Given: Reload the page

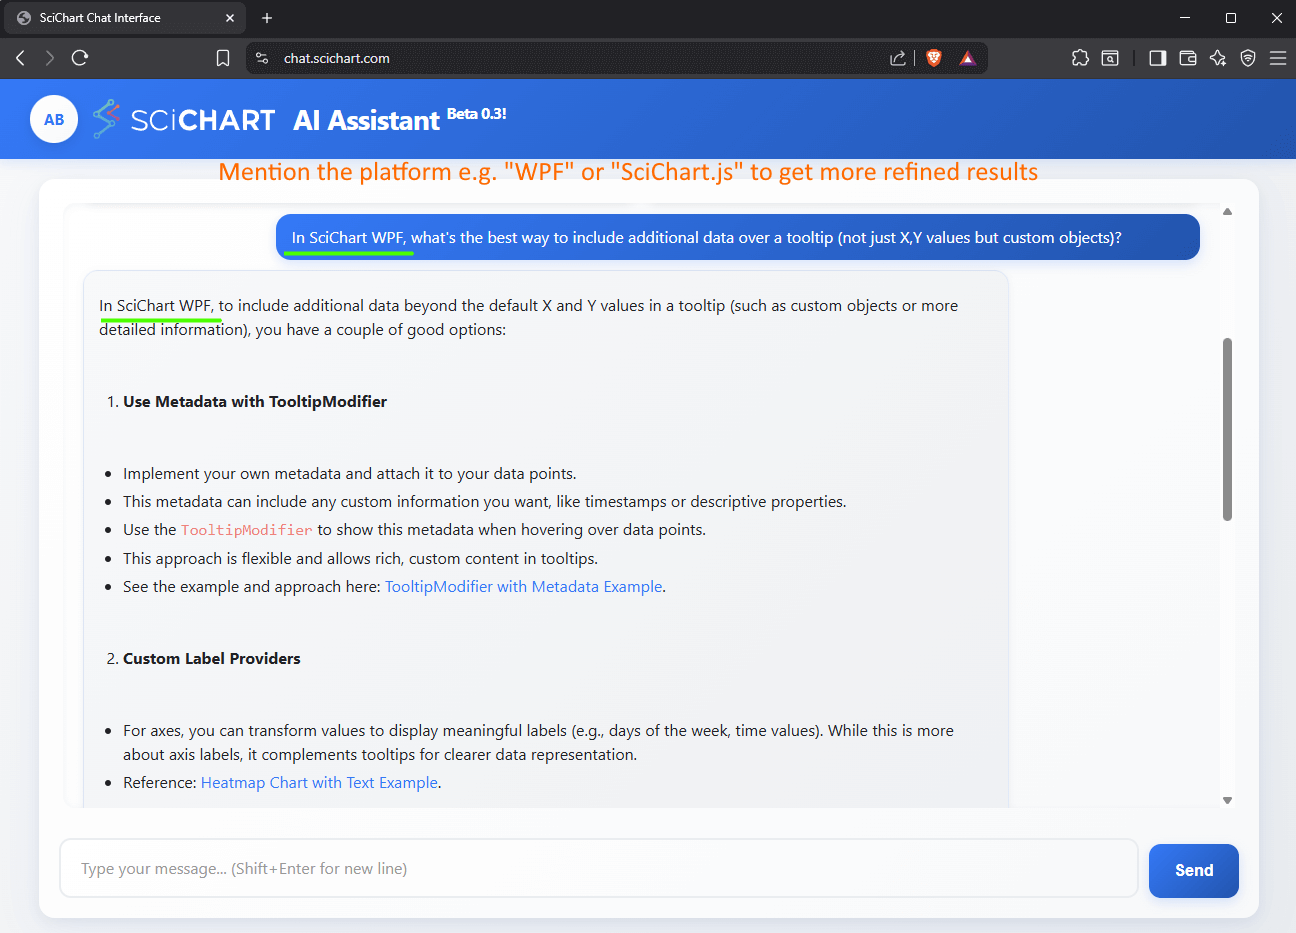Looking at the screenshot, I should pyautogui.click(x=80, y=58).
